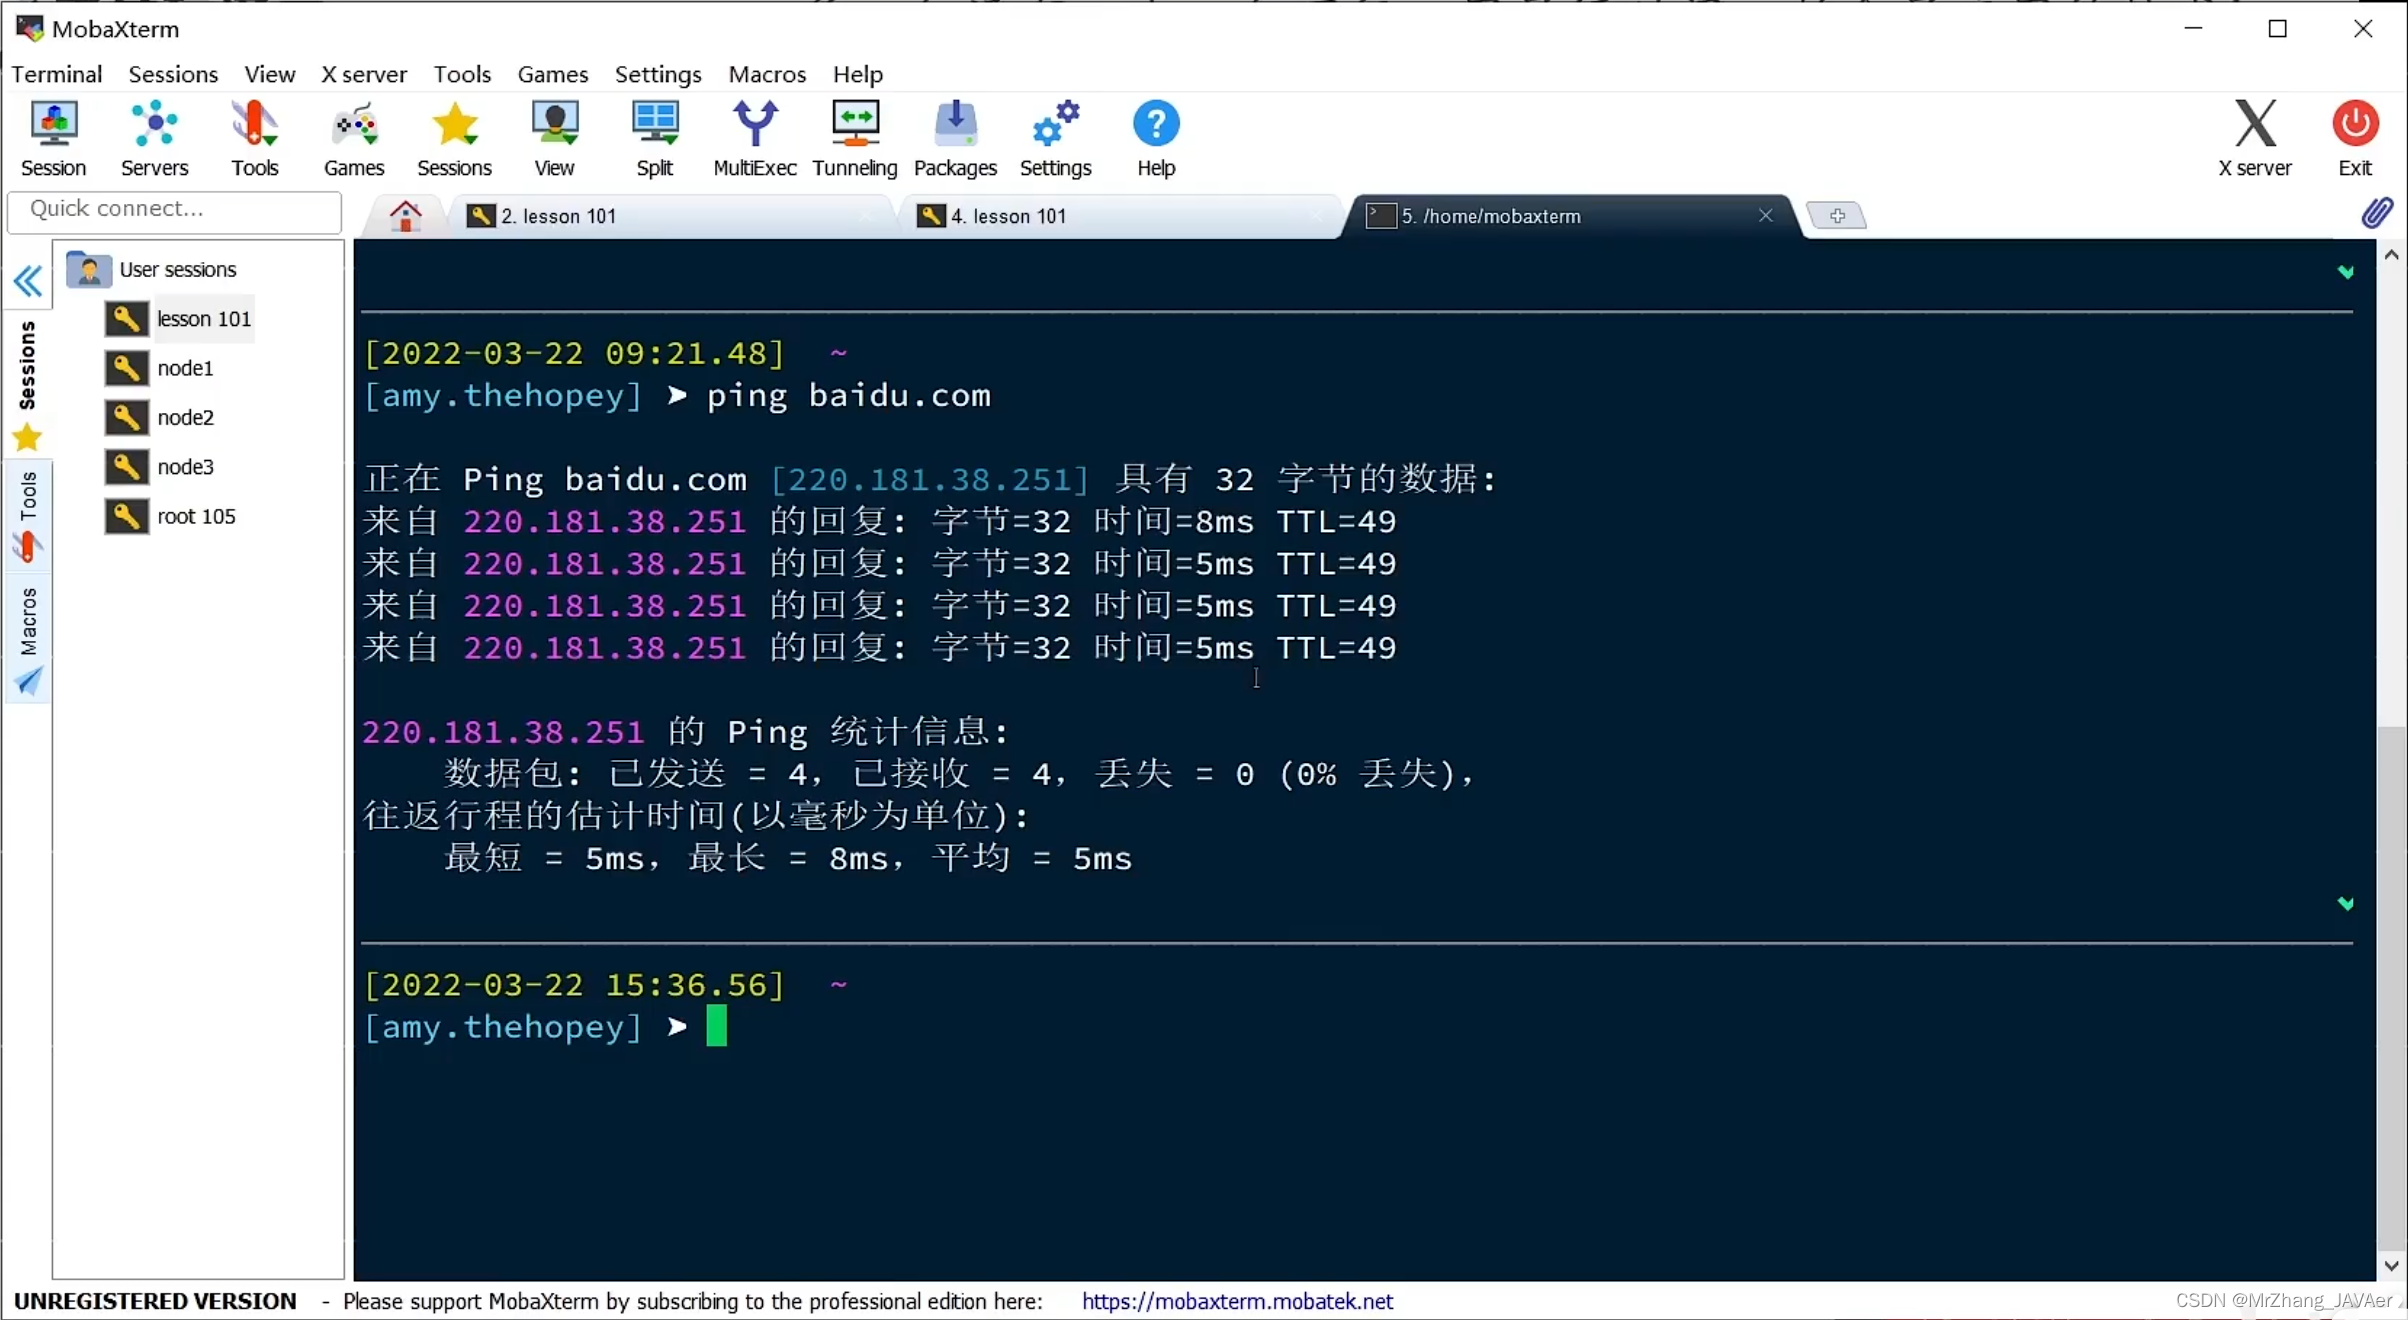
Task: Open the Settings menu
Action: [657, 74]
